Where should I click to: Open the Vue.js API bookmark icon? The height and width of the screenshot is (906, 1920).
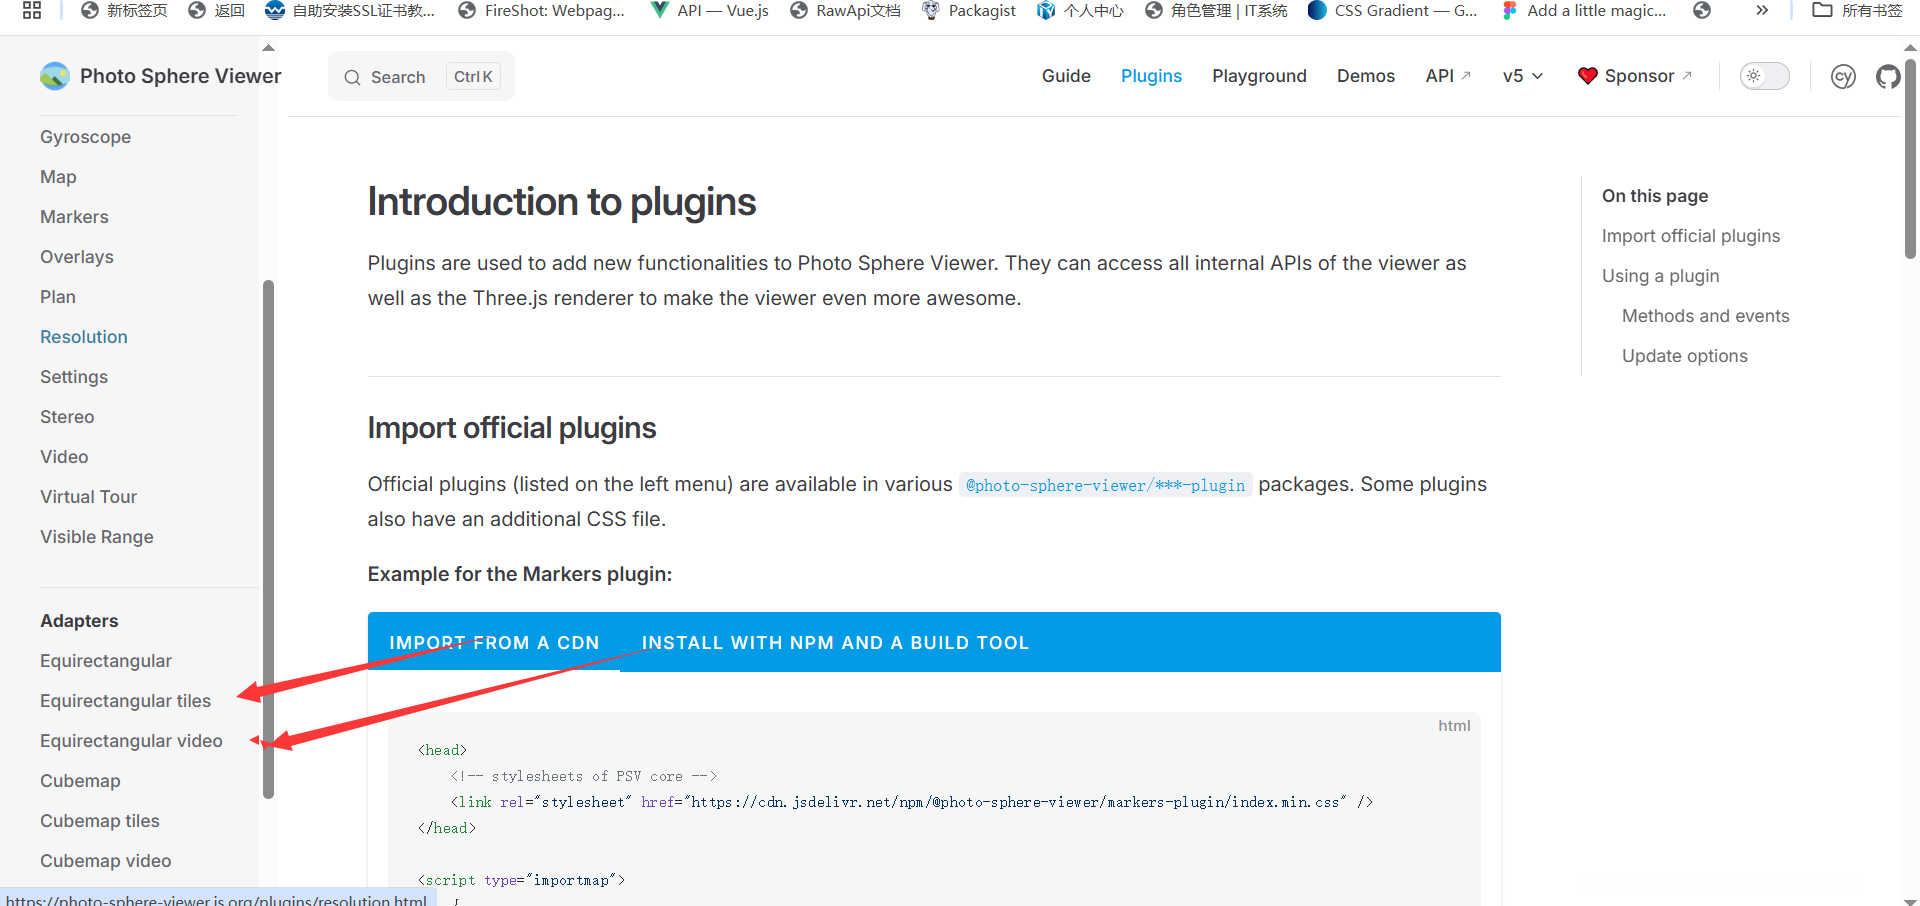(659, 10)
